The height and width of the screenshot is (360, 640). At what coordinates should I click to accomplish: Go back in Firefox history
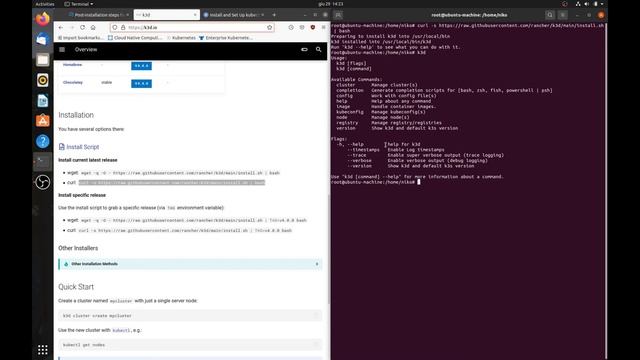[x=61, y=27]
